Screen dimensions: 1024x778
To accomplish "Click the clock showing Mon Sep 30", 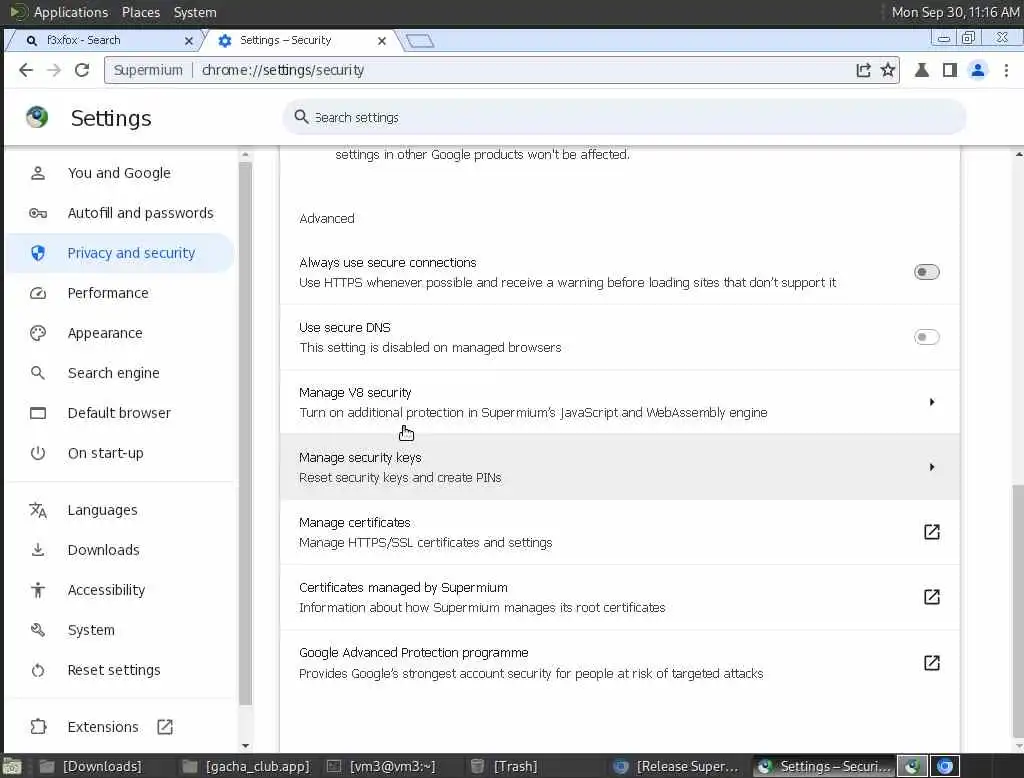I will pyautogui.click(x=955, y=12).
